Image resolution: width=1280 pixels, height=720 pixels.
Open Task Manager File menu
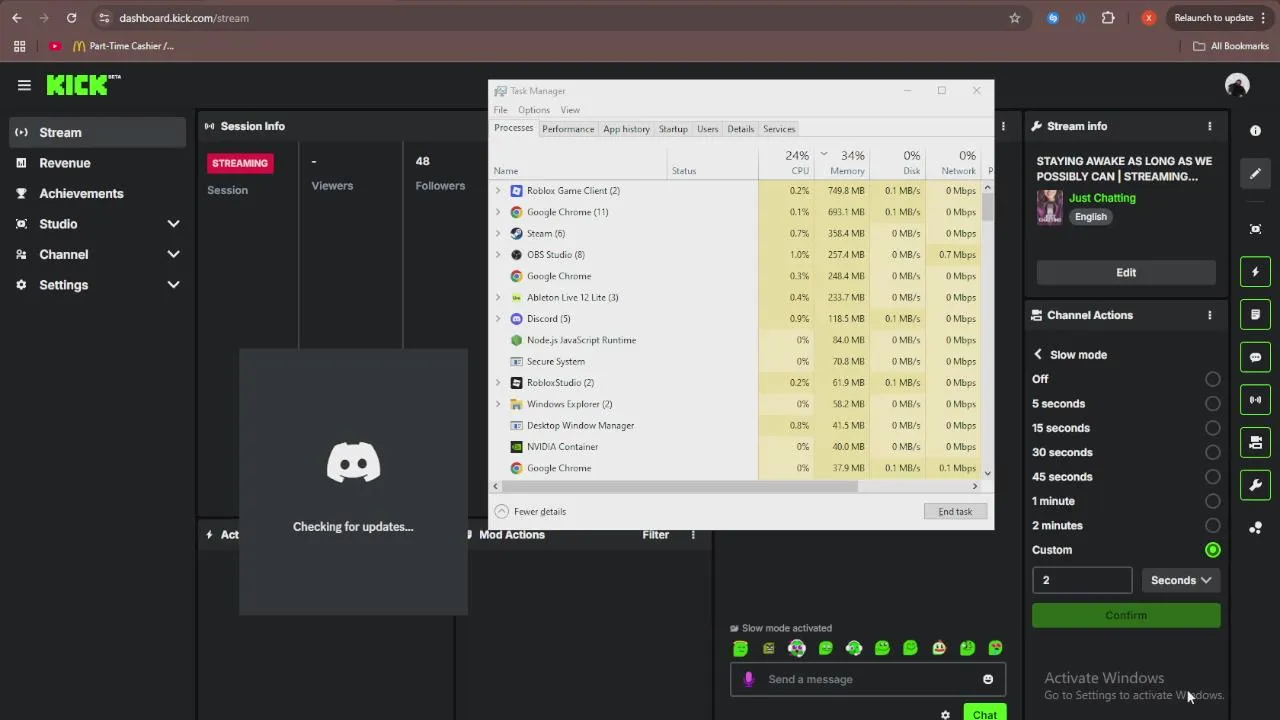click(500, 110)
